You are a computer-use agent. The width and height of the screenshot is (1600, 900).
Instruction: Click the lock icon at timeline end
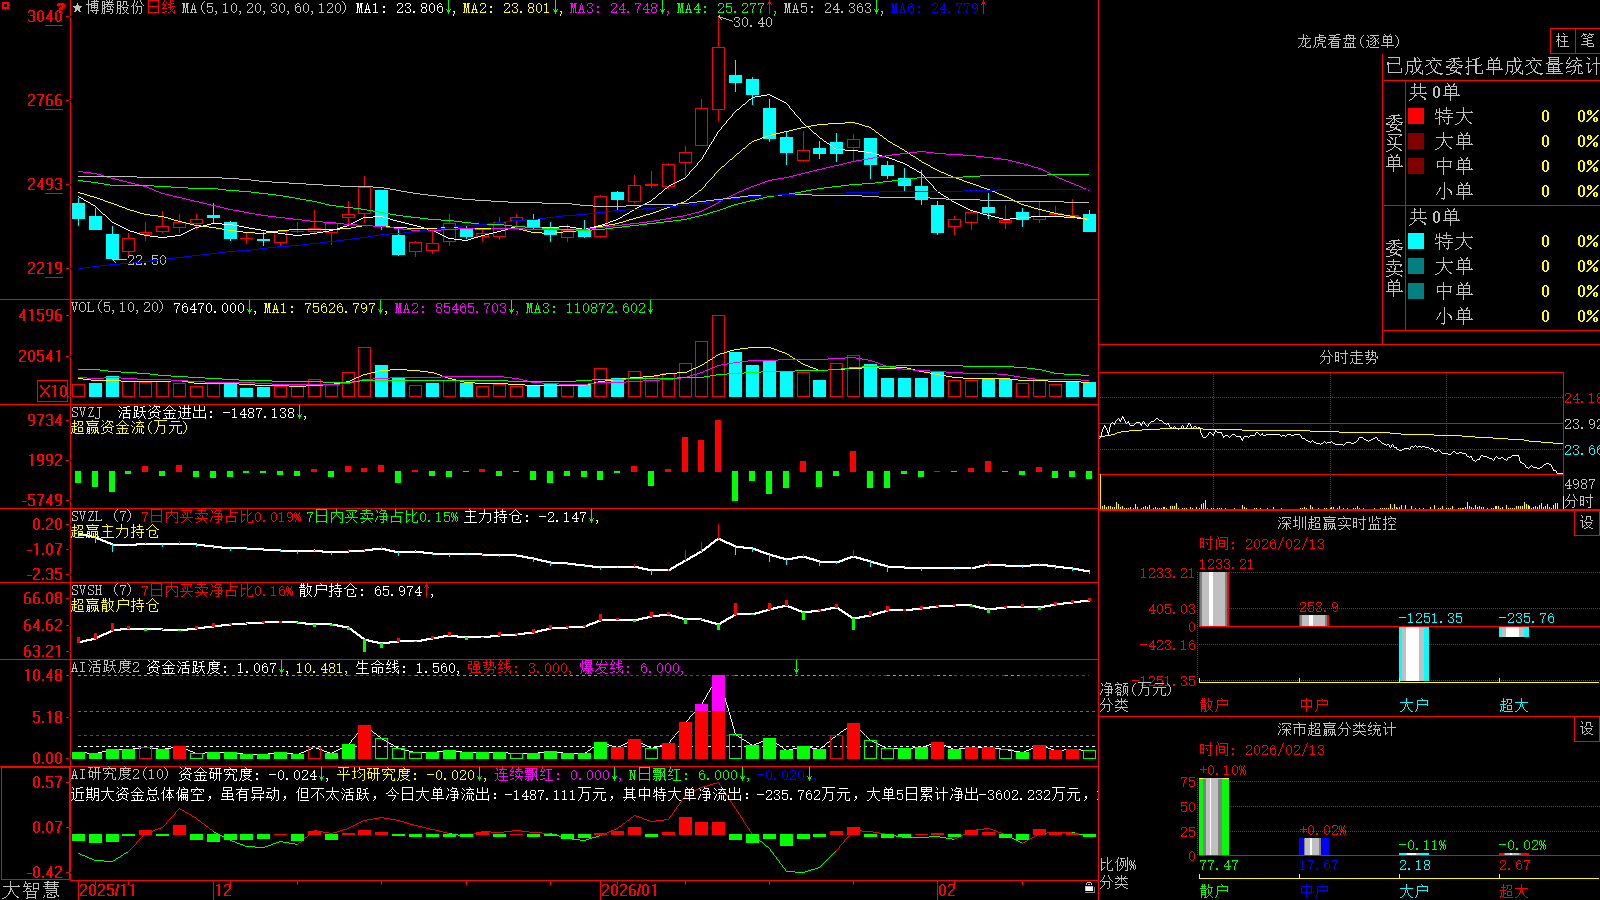(1089, 888)
